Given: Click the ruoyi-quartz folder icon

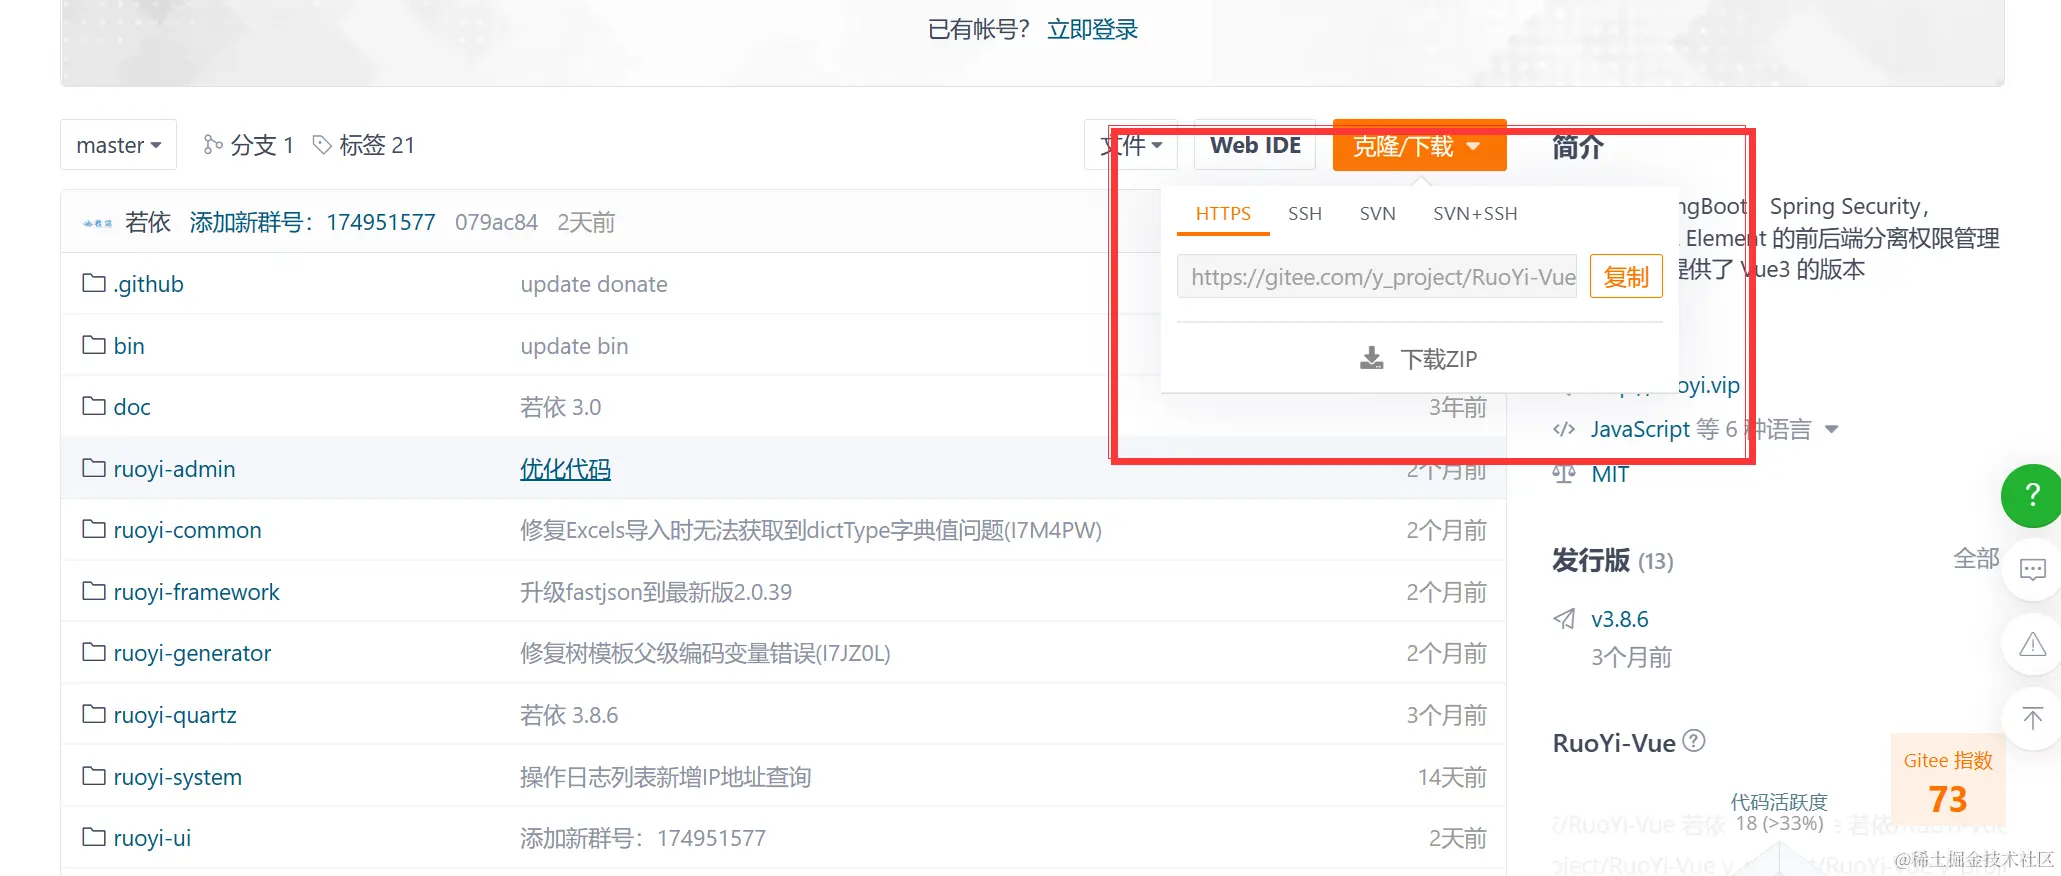Looking at the screenshot, I should point(94,714).
